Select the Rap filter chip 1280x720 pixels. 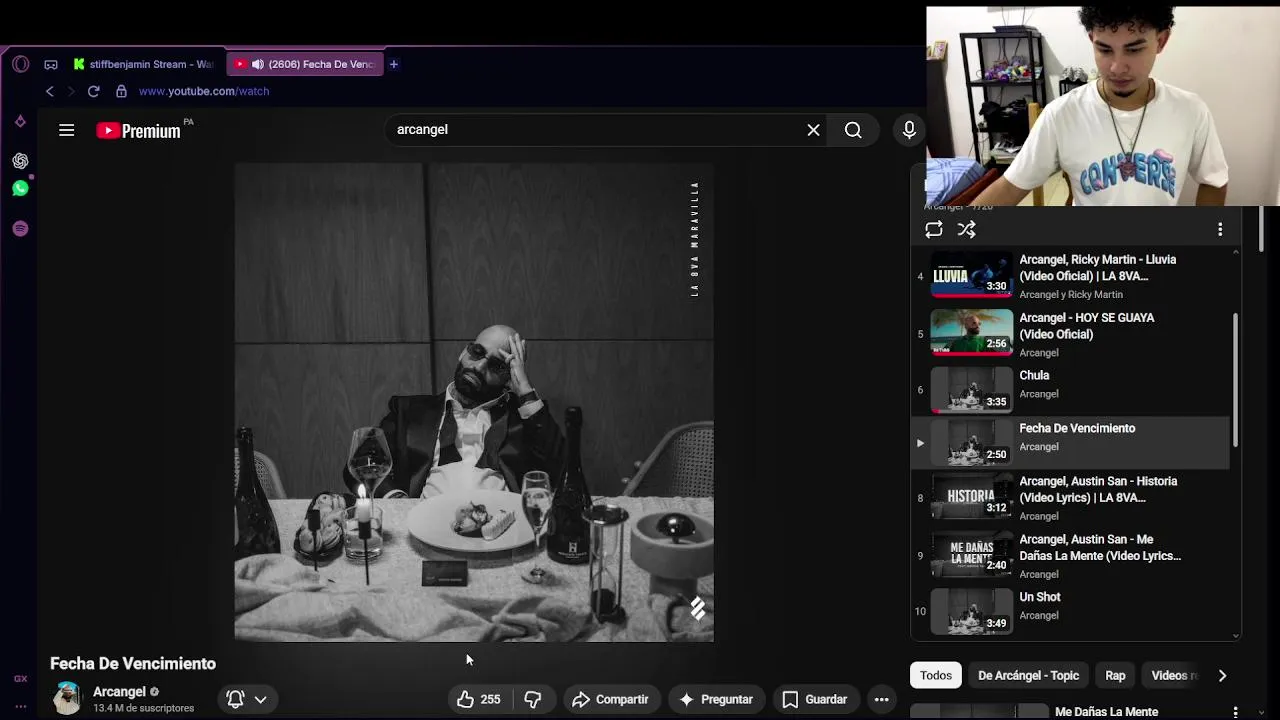(x=1115, y=675)
